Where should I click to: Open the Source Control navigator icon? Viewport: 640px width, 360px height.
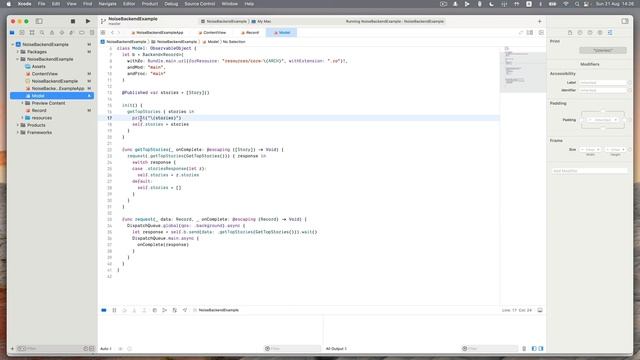pyautogui.click(x=22, y=33)
